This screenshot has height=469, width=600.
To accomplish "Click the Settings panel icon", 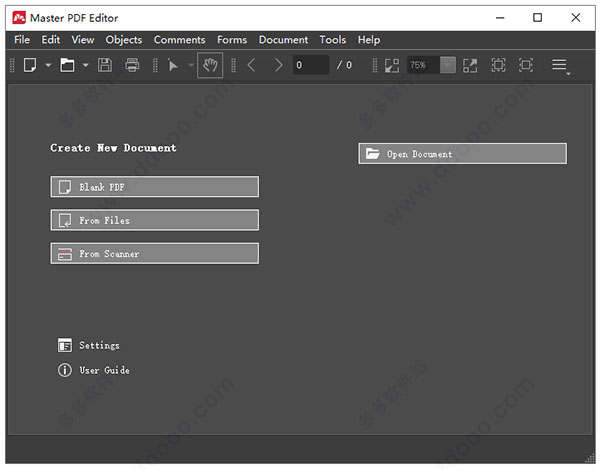I will (x=65, y=345).
